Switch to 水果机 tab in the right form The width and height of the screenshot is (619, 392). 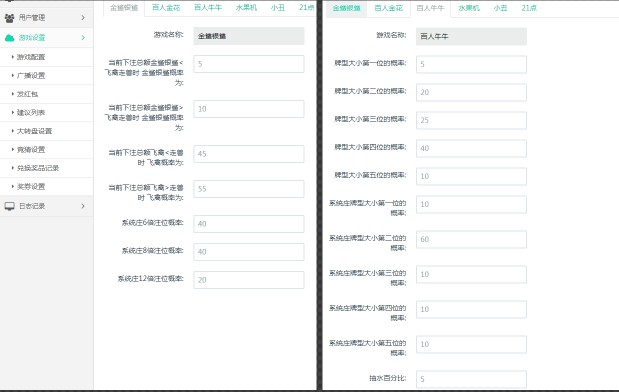coord(469,8)
